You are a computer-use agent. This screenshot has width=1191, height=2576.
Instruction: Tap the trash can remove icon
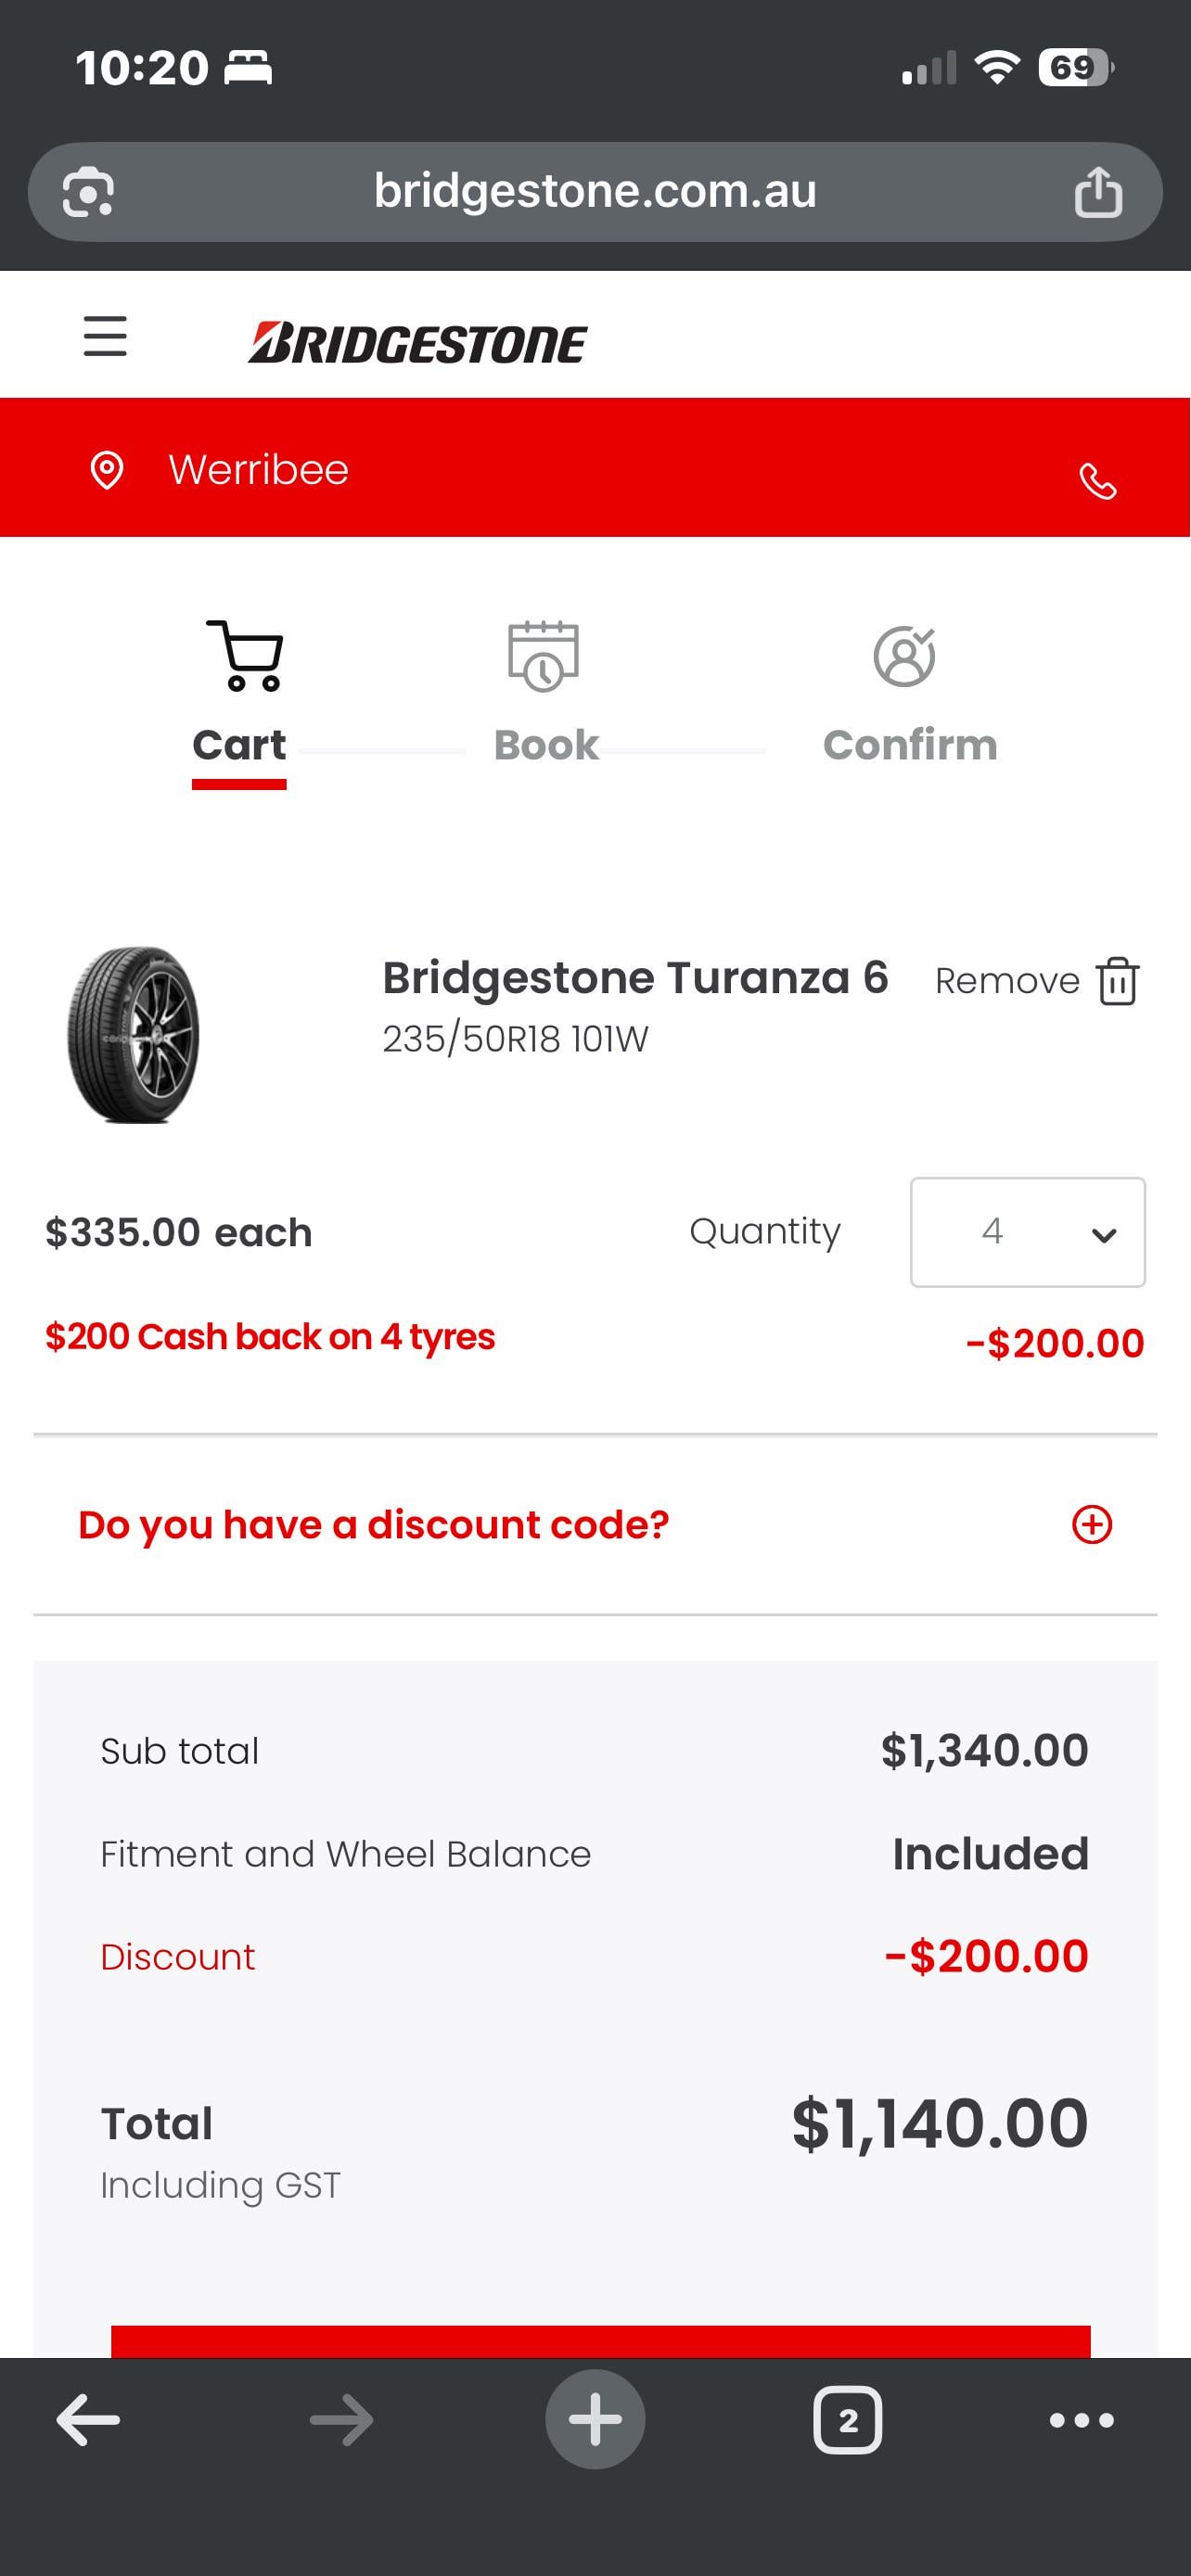[x=1117, y=980]
